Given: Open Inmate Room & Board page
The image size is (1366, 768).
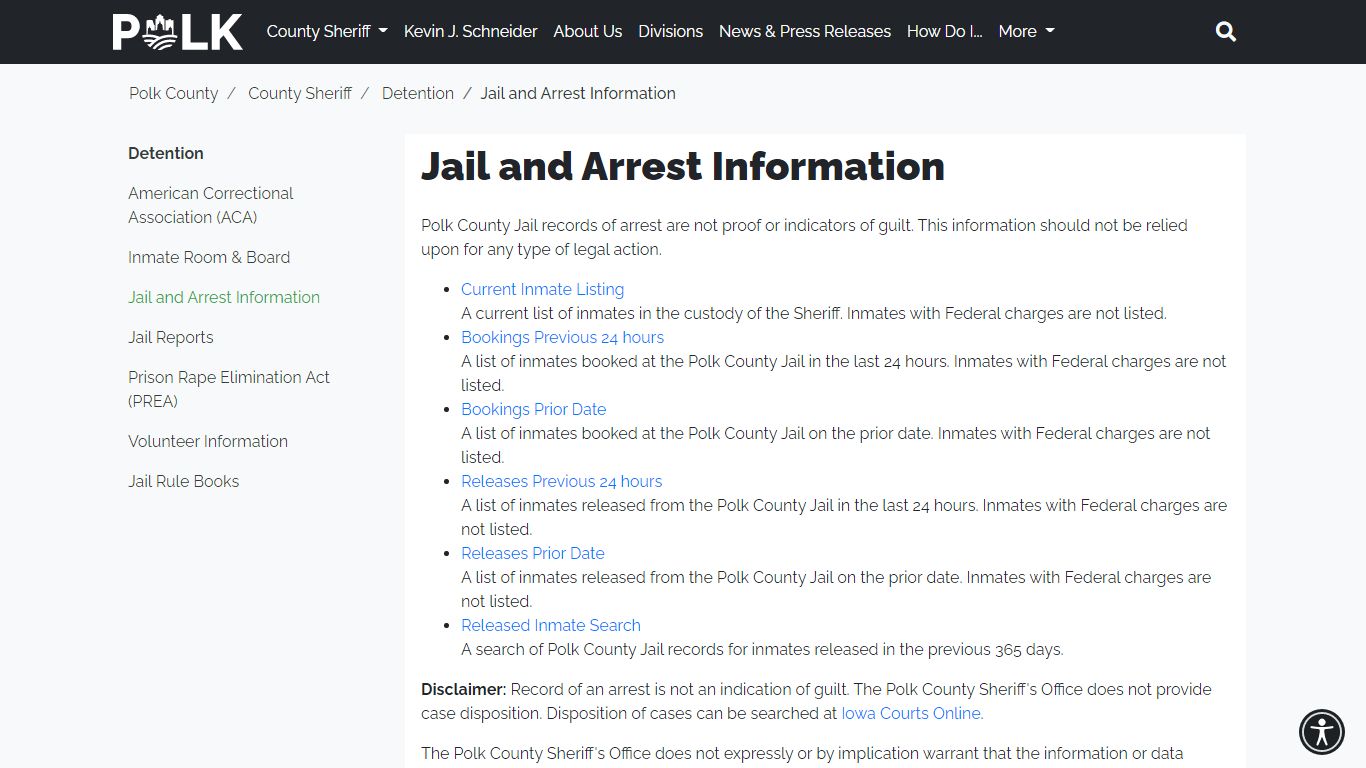Looking at the screenshot, I should pyautogui.click(x=209, y=257).
